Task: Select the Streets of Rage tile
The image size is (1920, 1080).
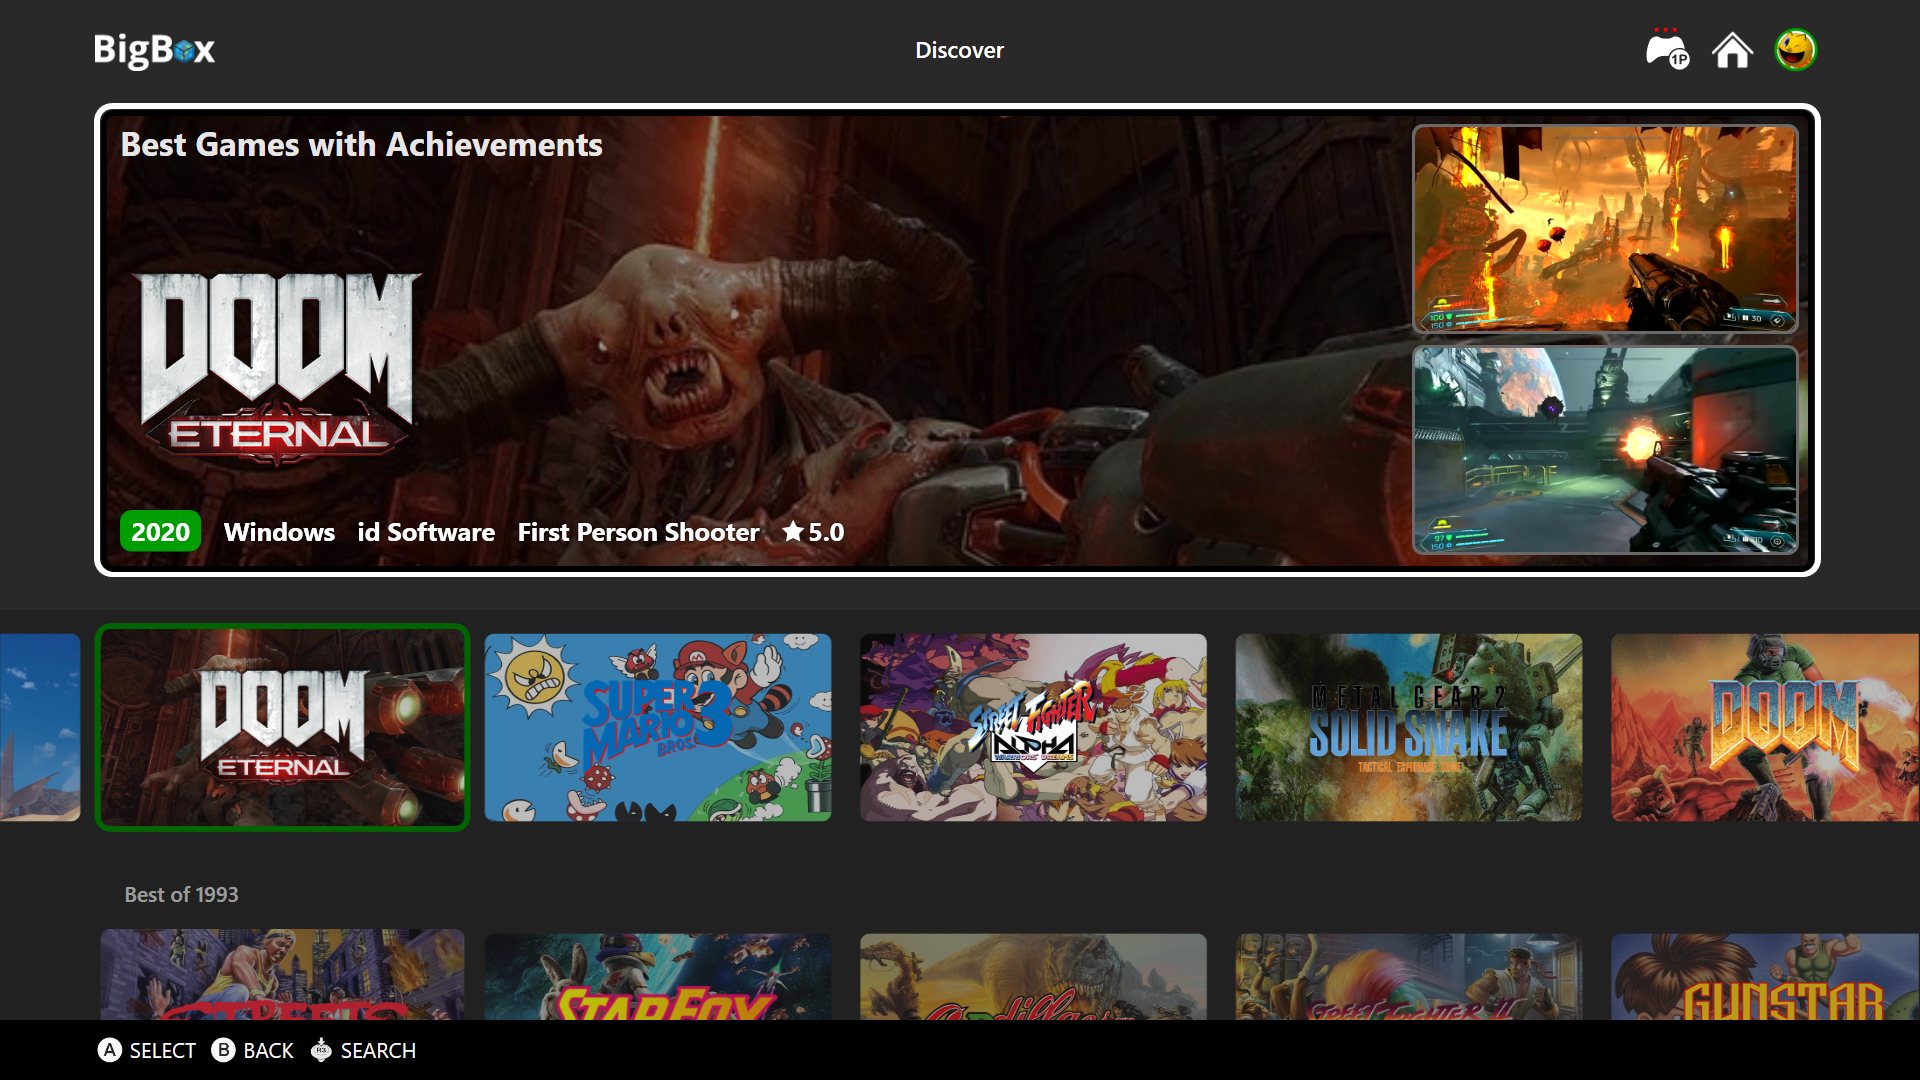Action: 282,975
